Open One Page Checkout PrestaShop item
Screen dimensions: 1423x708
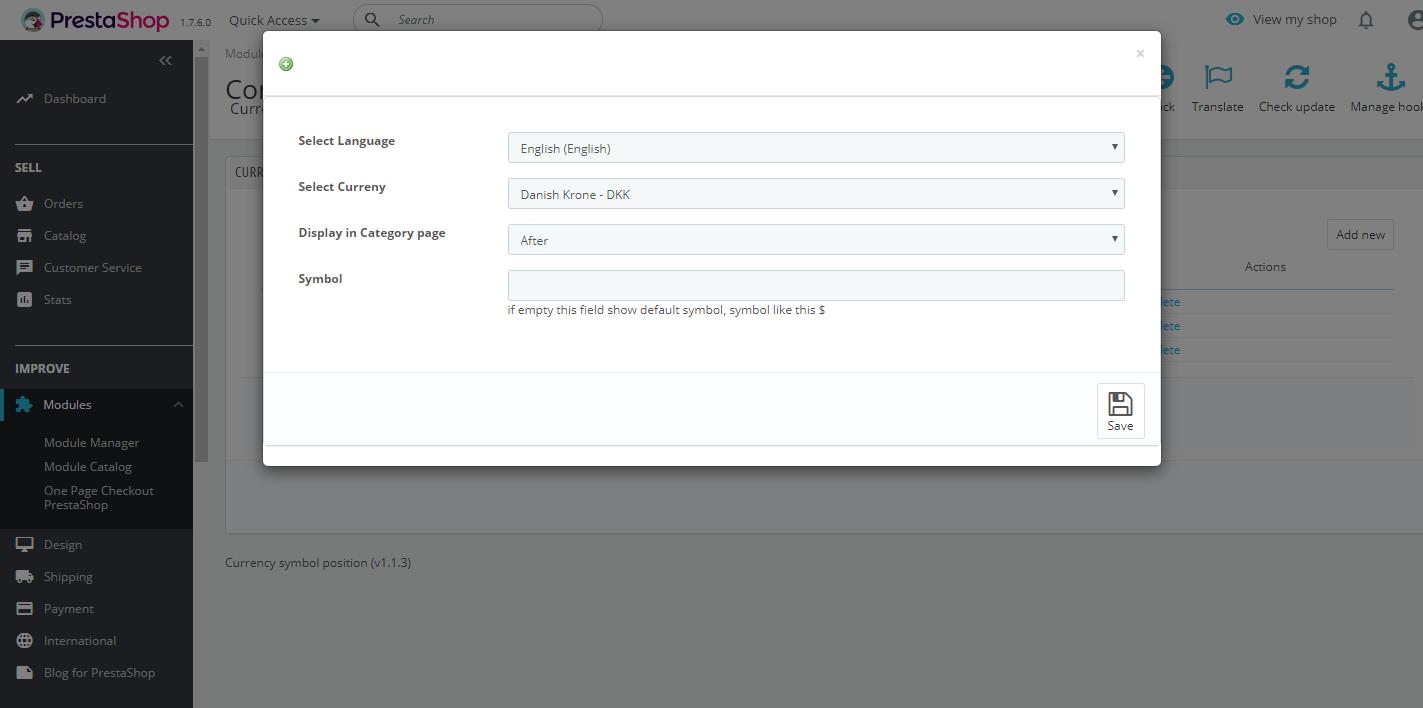(99, 498)
